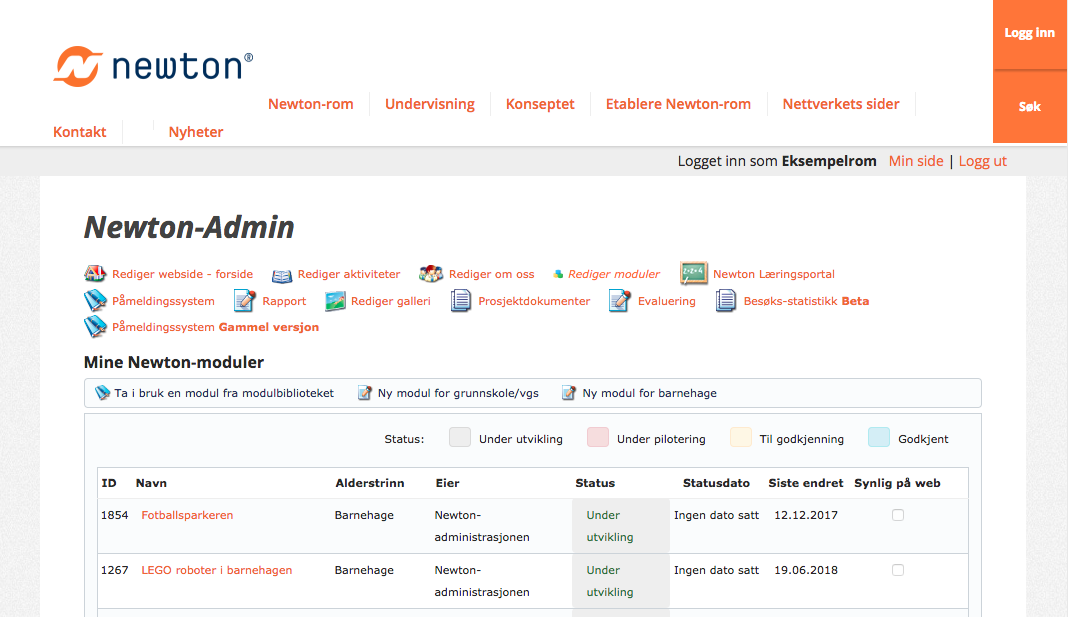This screenshot has height=617, width=1068.
Task: Click the Besøks-statistikk document icon
Action: pos(726,301)
